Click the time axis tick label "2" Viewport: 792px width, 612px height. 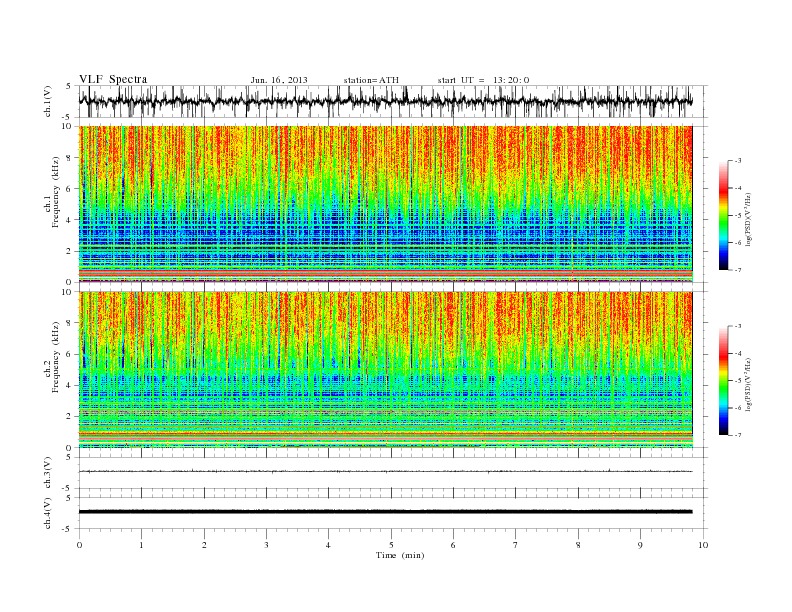pyautogui.click(x=204, y=545)
